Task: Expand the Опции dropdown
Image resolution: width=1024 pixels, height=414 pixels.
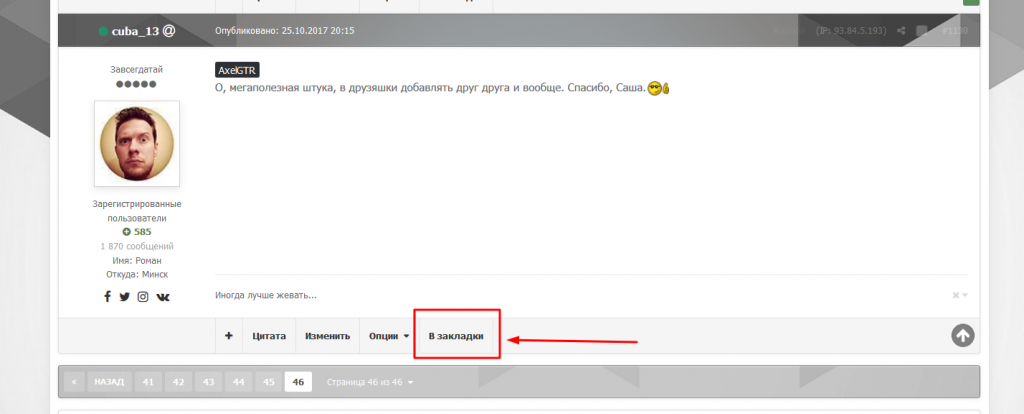Action: coord(389,336)
